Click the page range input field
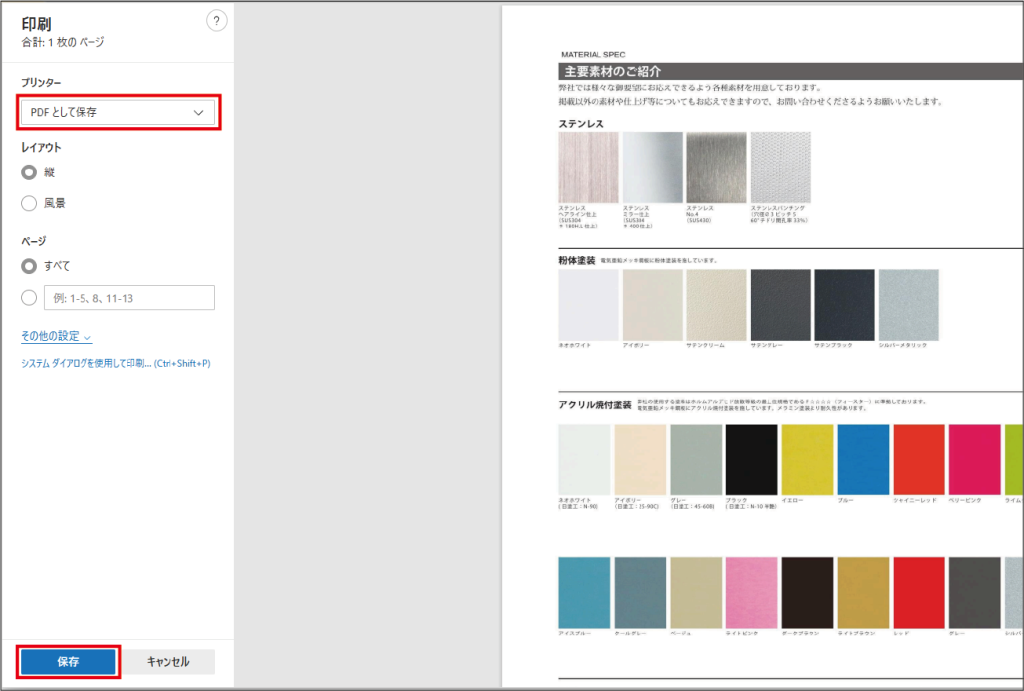The height and width of the screenshot is (691, 1024). (129, 298)
